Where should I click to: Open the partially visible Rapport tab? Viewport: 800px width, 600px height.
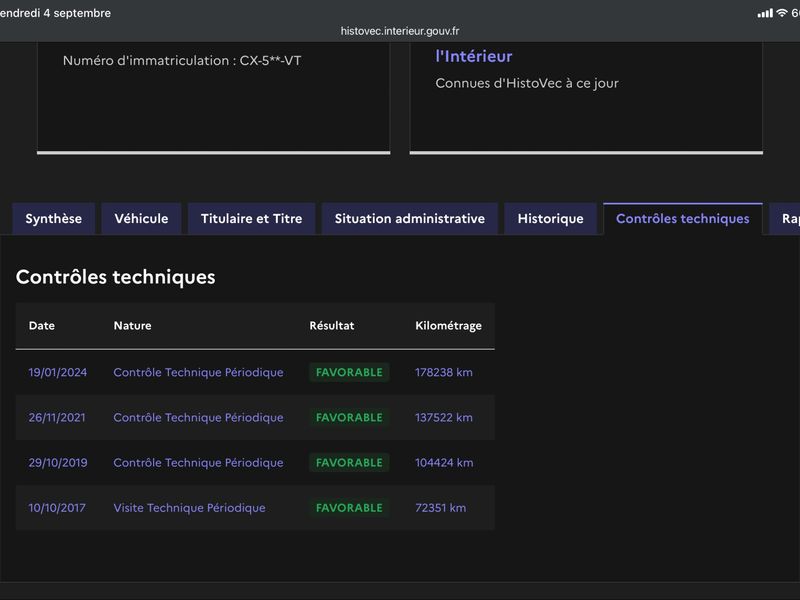coord(785,219)
